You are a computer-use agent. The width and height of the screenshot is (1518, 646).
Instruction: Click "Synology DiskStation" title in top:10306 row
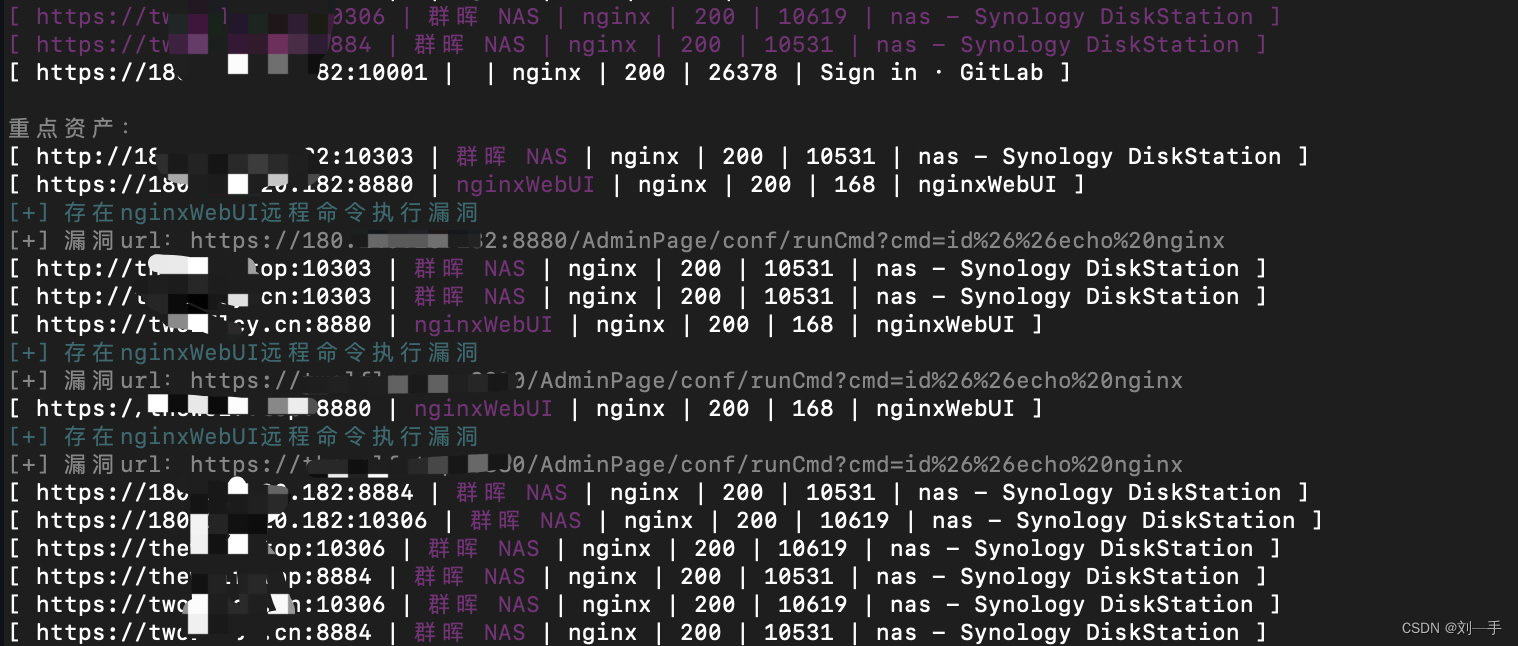[1113, 549]
